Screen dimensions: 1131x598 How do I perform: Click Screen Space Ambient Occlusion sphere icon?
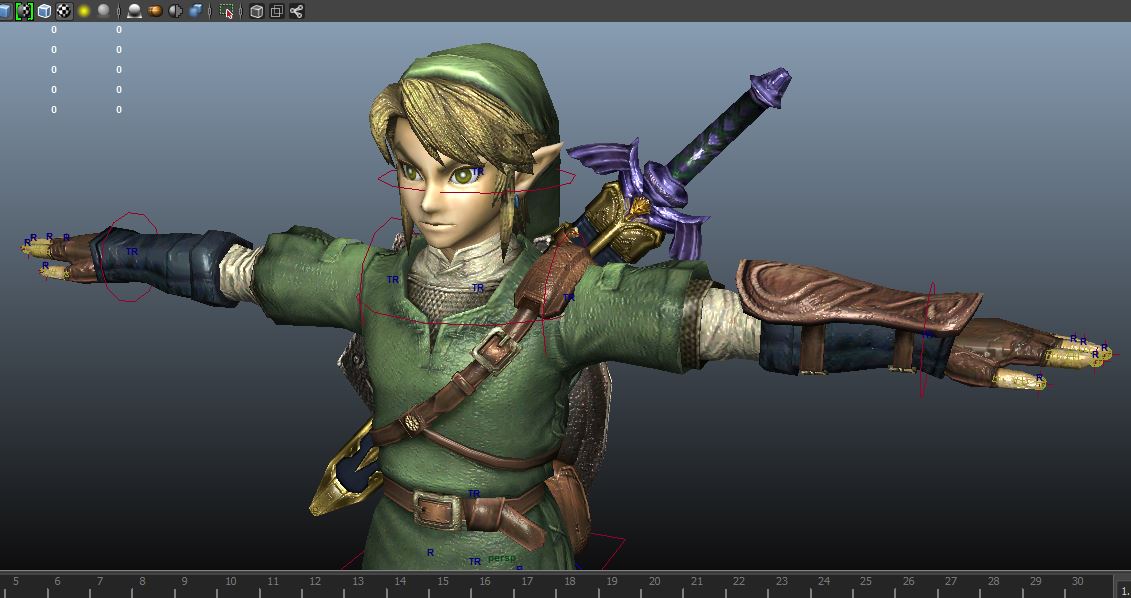(x=134, y=11)
